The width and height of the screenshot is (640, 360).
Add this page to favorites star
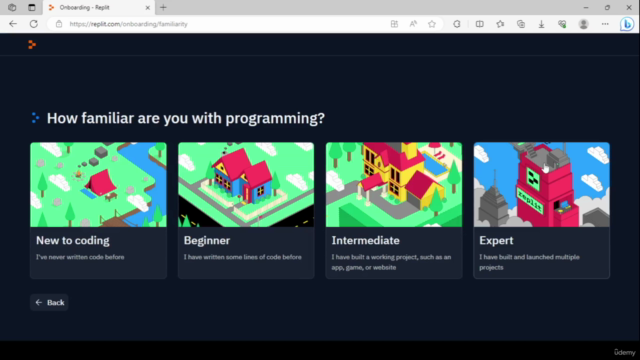432,24
